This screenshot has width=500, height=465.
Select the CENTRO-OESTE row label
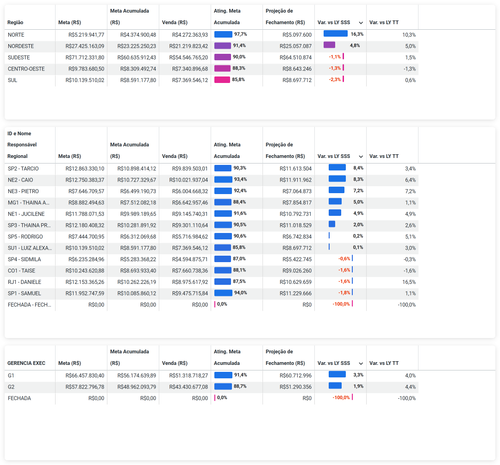point(26,69)
